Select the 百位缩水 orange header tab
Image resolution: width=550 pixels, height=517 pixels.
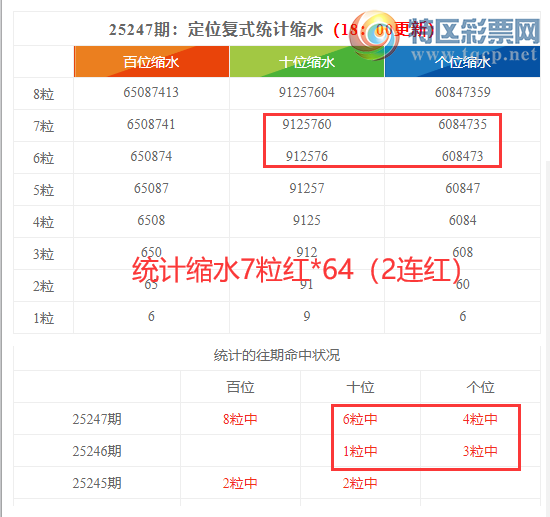152,62
